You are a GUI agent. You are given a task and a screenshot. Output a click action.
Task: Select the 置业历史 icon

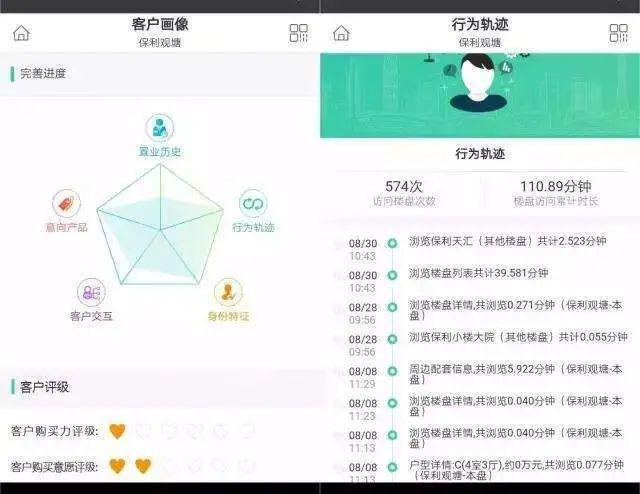(x=160, y=128)
